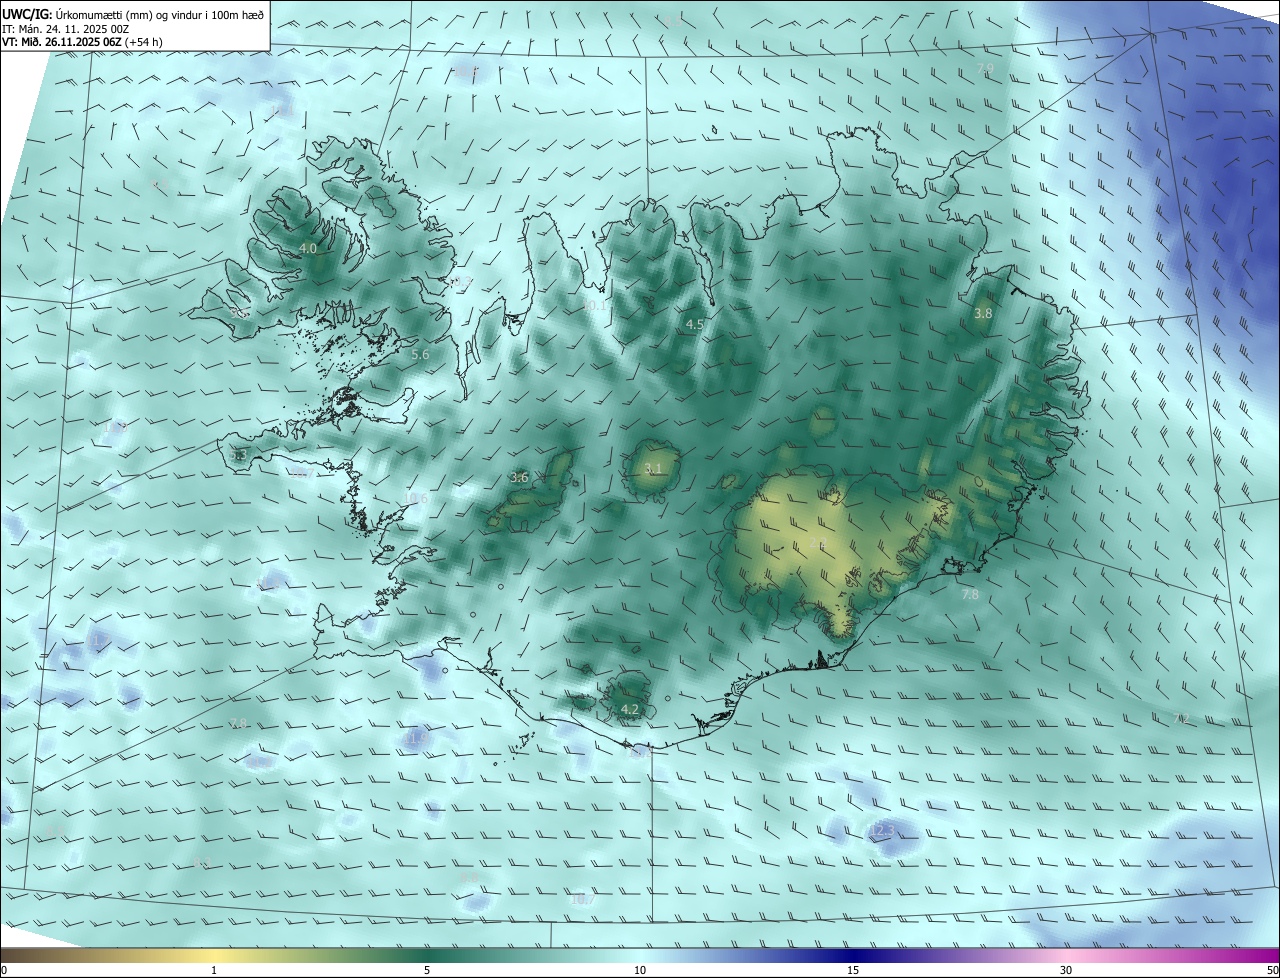Click the 4.2 value on Mýrdalsjökull glacier
Screen dimensions: 1280x978
point(630,709)
